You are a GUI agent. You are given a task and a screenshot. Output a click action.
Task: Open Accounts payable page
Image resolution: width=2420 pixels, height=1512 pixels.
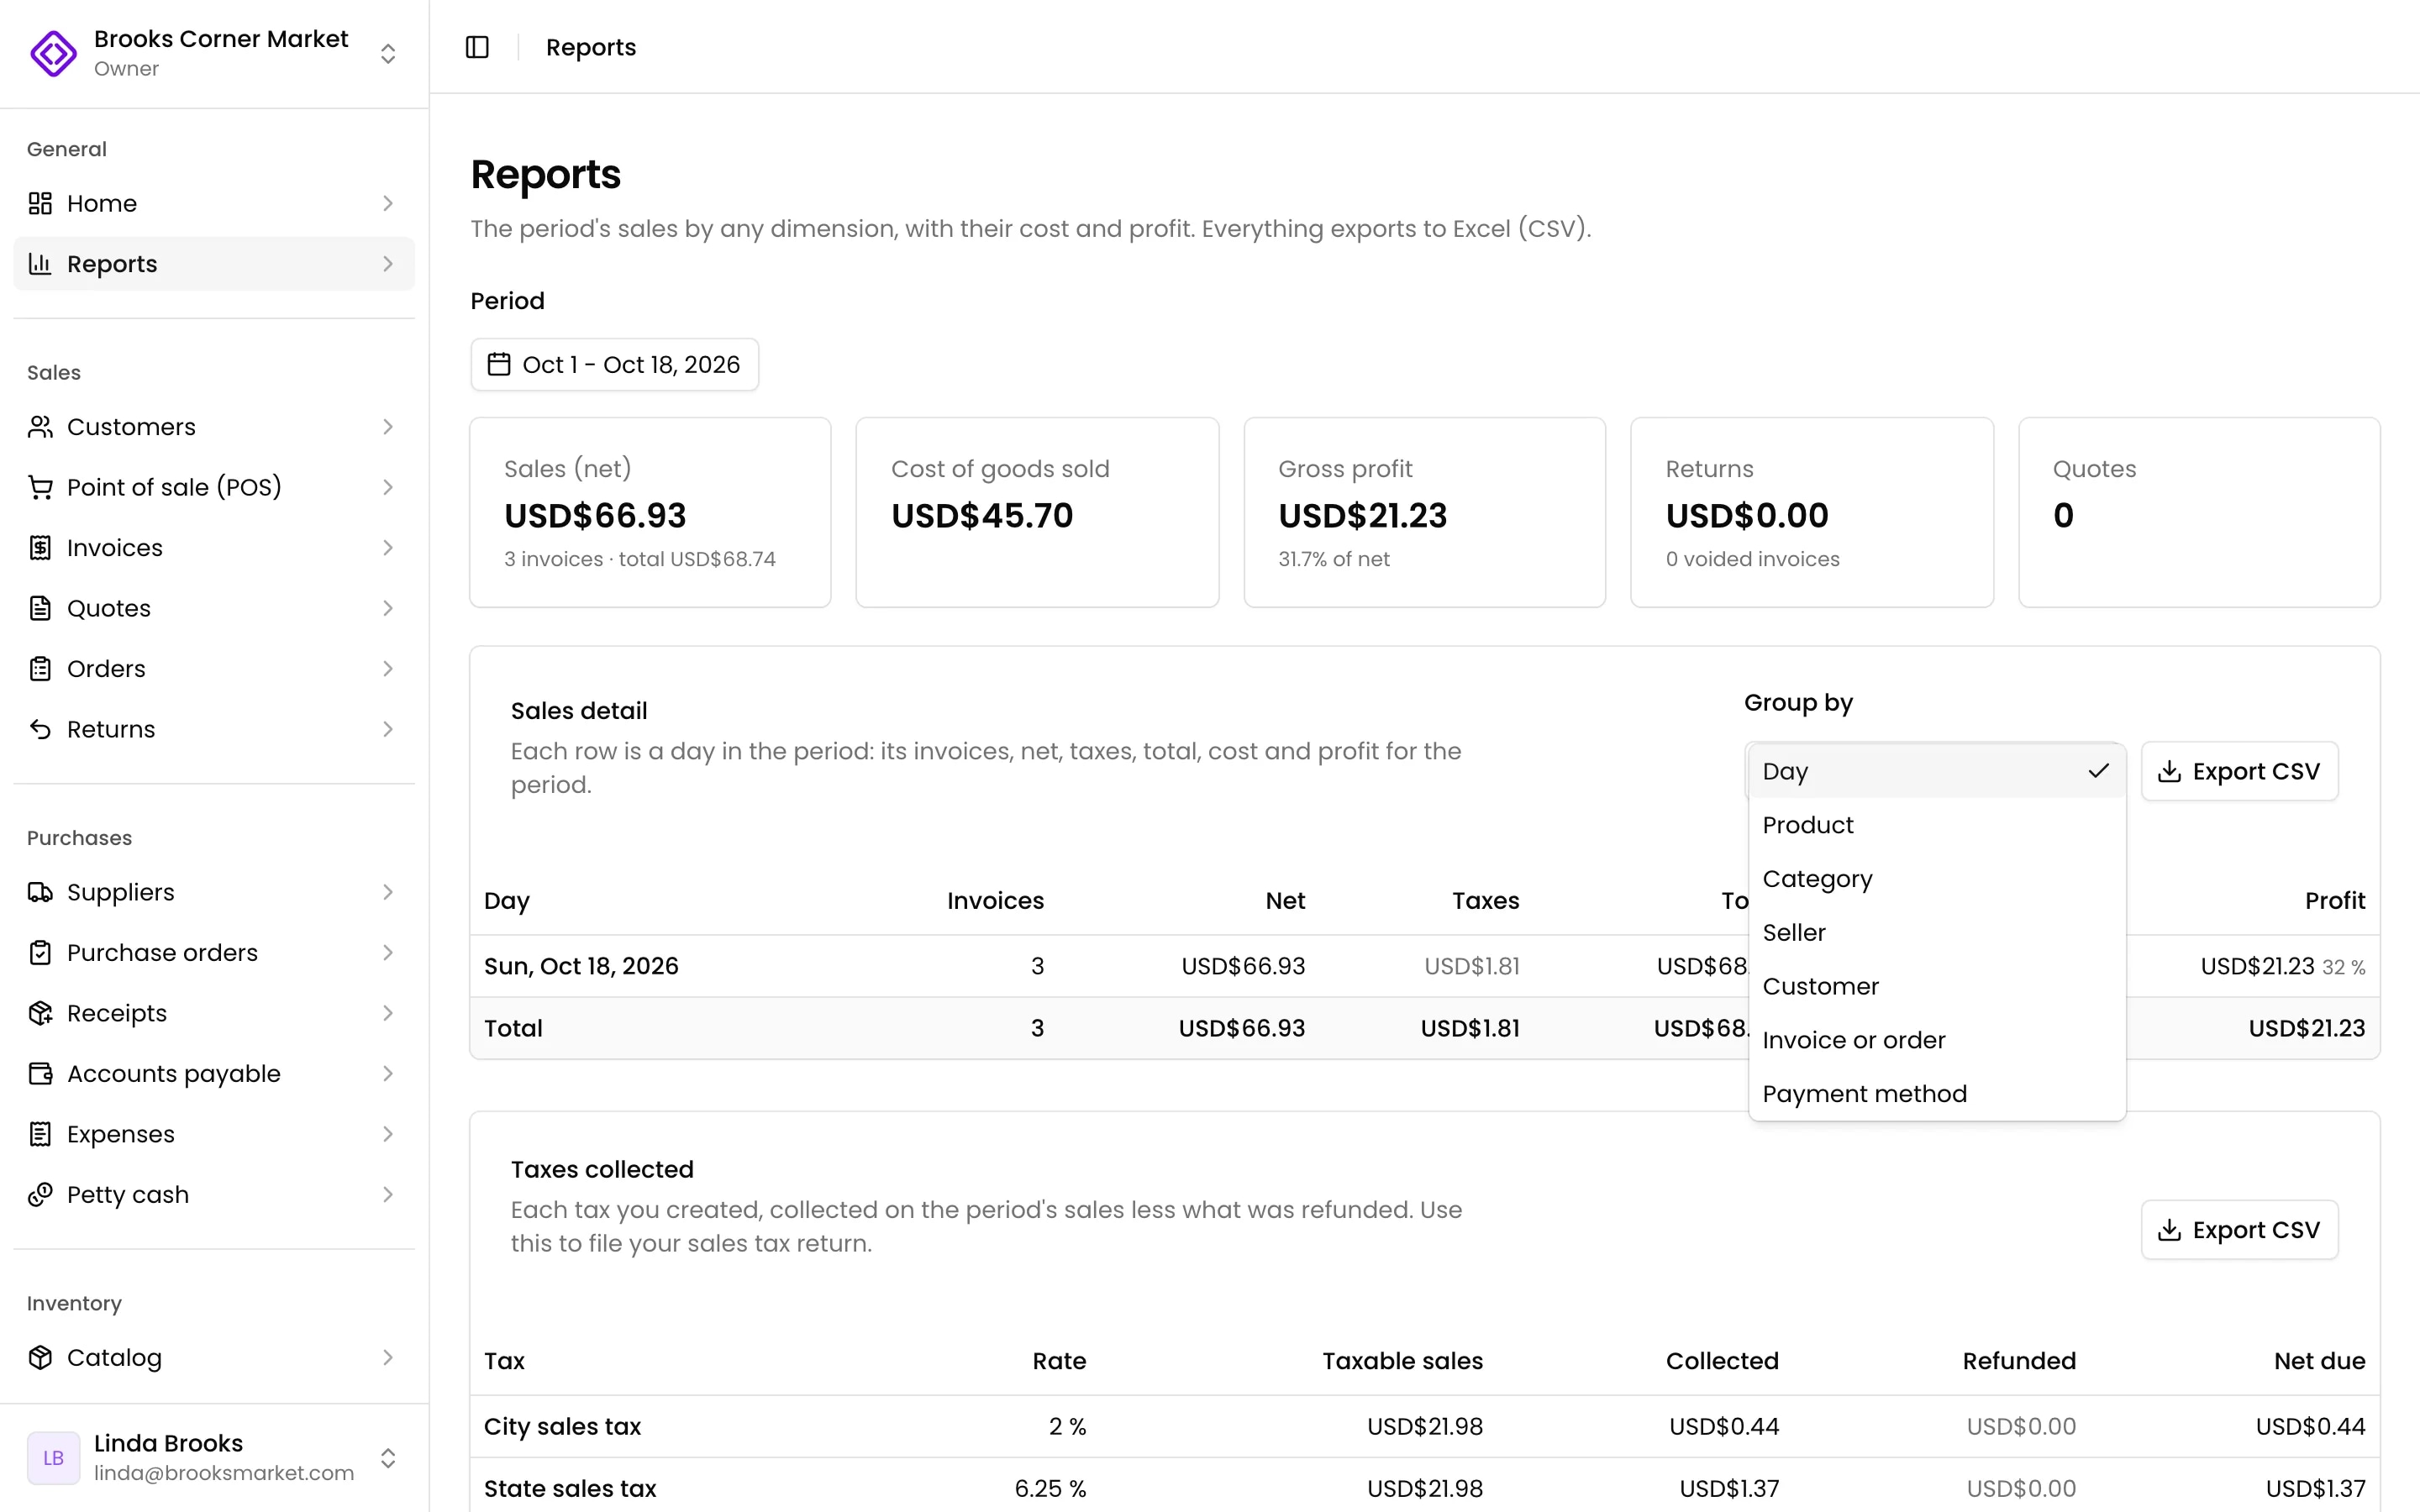coord(214,1074)
